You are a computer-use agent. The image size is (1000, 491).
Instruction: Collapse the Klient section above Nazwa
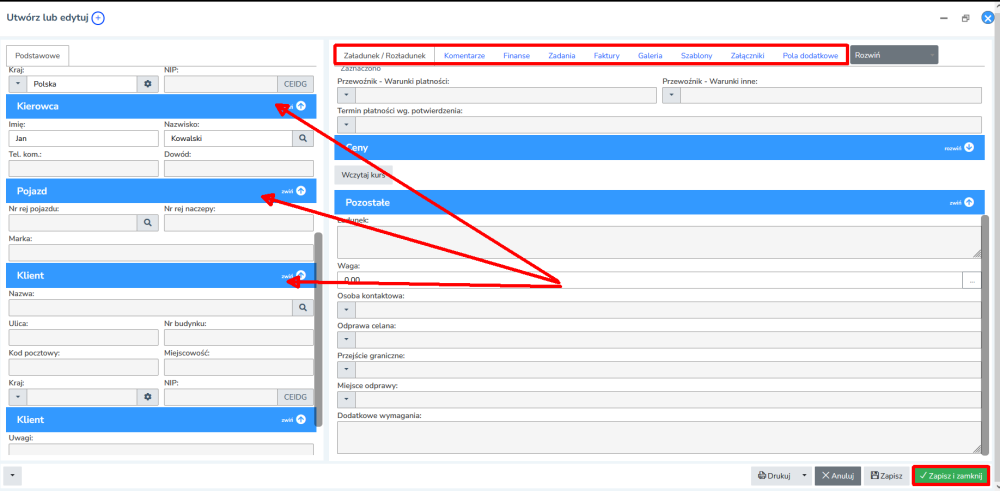(301, 275)
